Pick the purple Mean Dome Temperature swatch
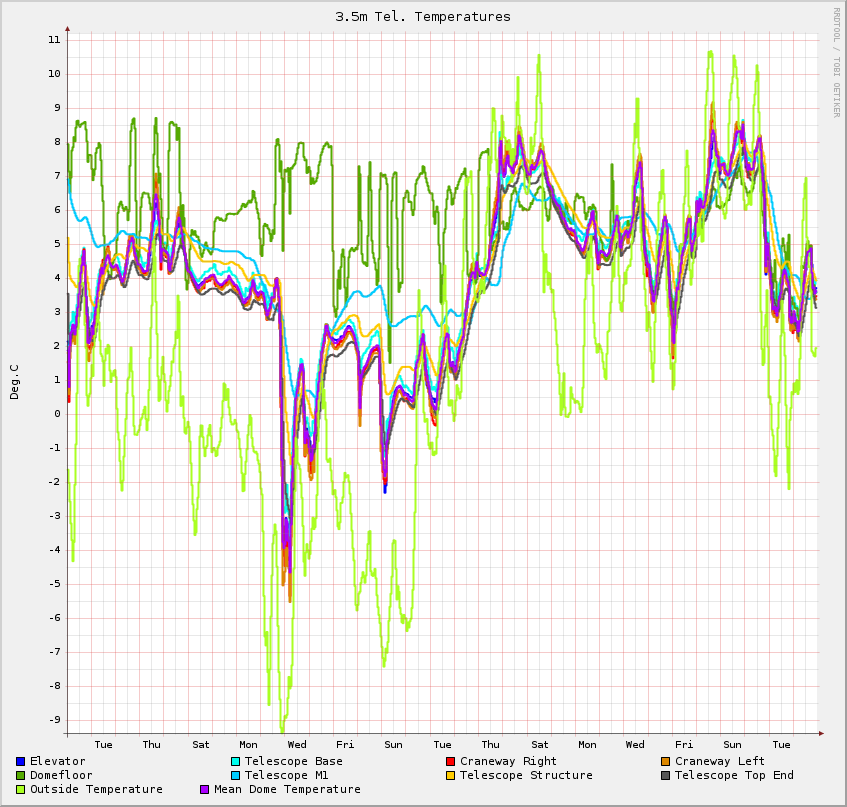The height and width of the screenshot is (807, 847). [x=205, y=790]
